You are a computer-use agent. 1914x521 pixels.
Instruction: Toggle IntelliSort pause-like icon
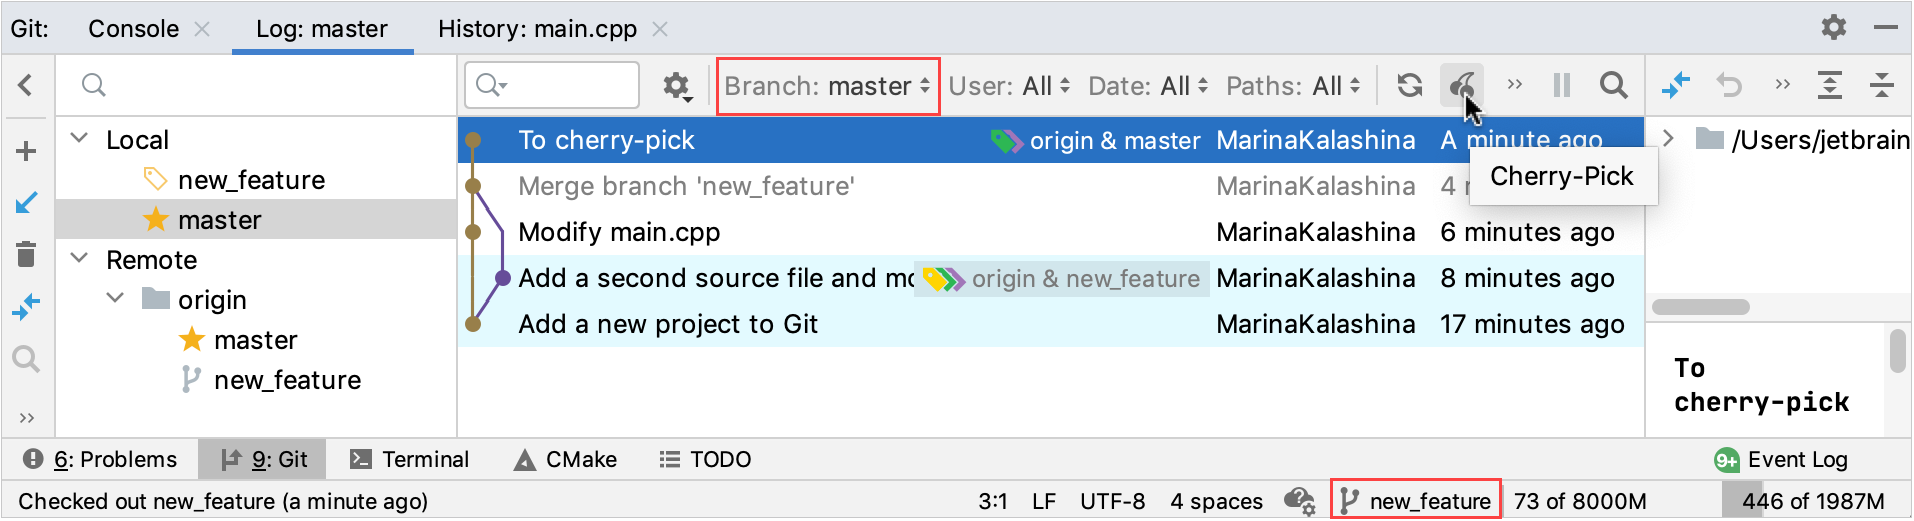click(1562, 85)
